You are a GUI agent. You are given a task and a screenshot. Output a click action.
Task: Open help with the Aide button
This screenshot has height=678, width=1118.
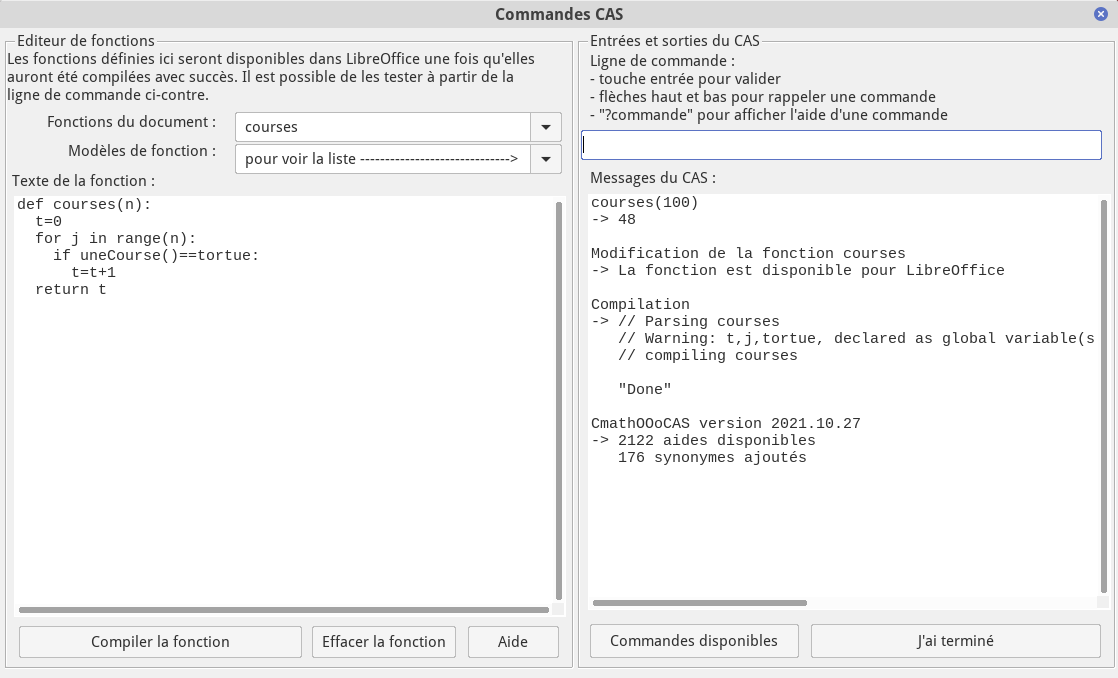513,642
